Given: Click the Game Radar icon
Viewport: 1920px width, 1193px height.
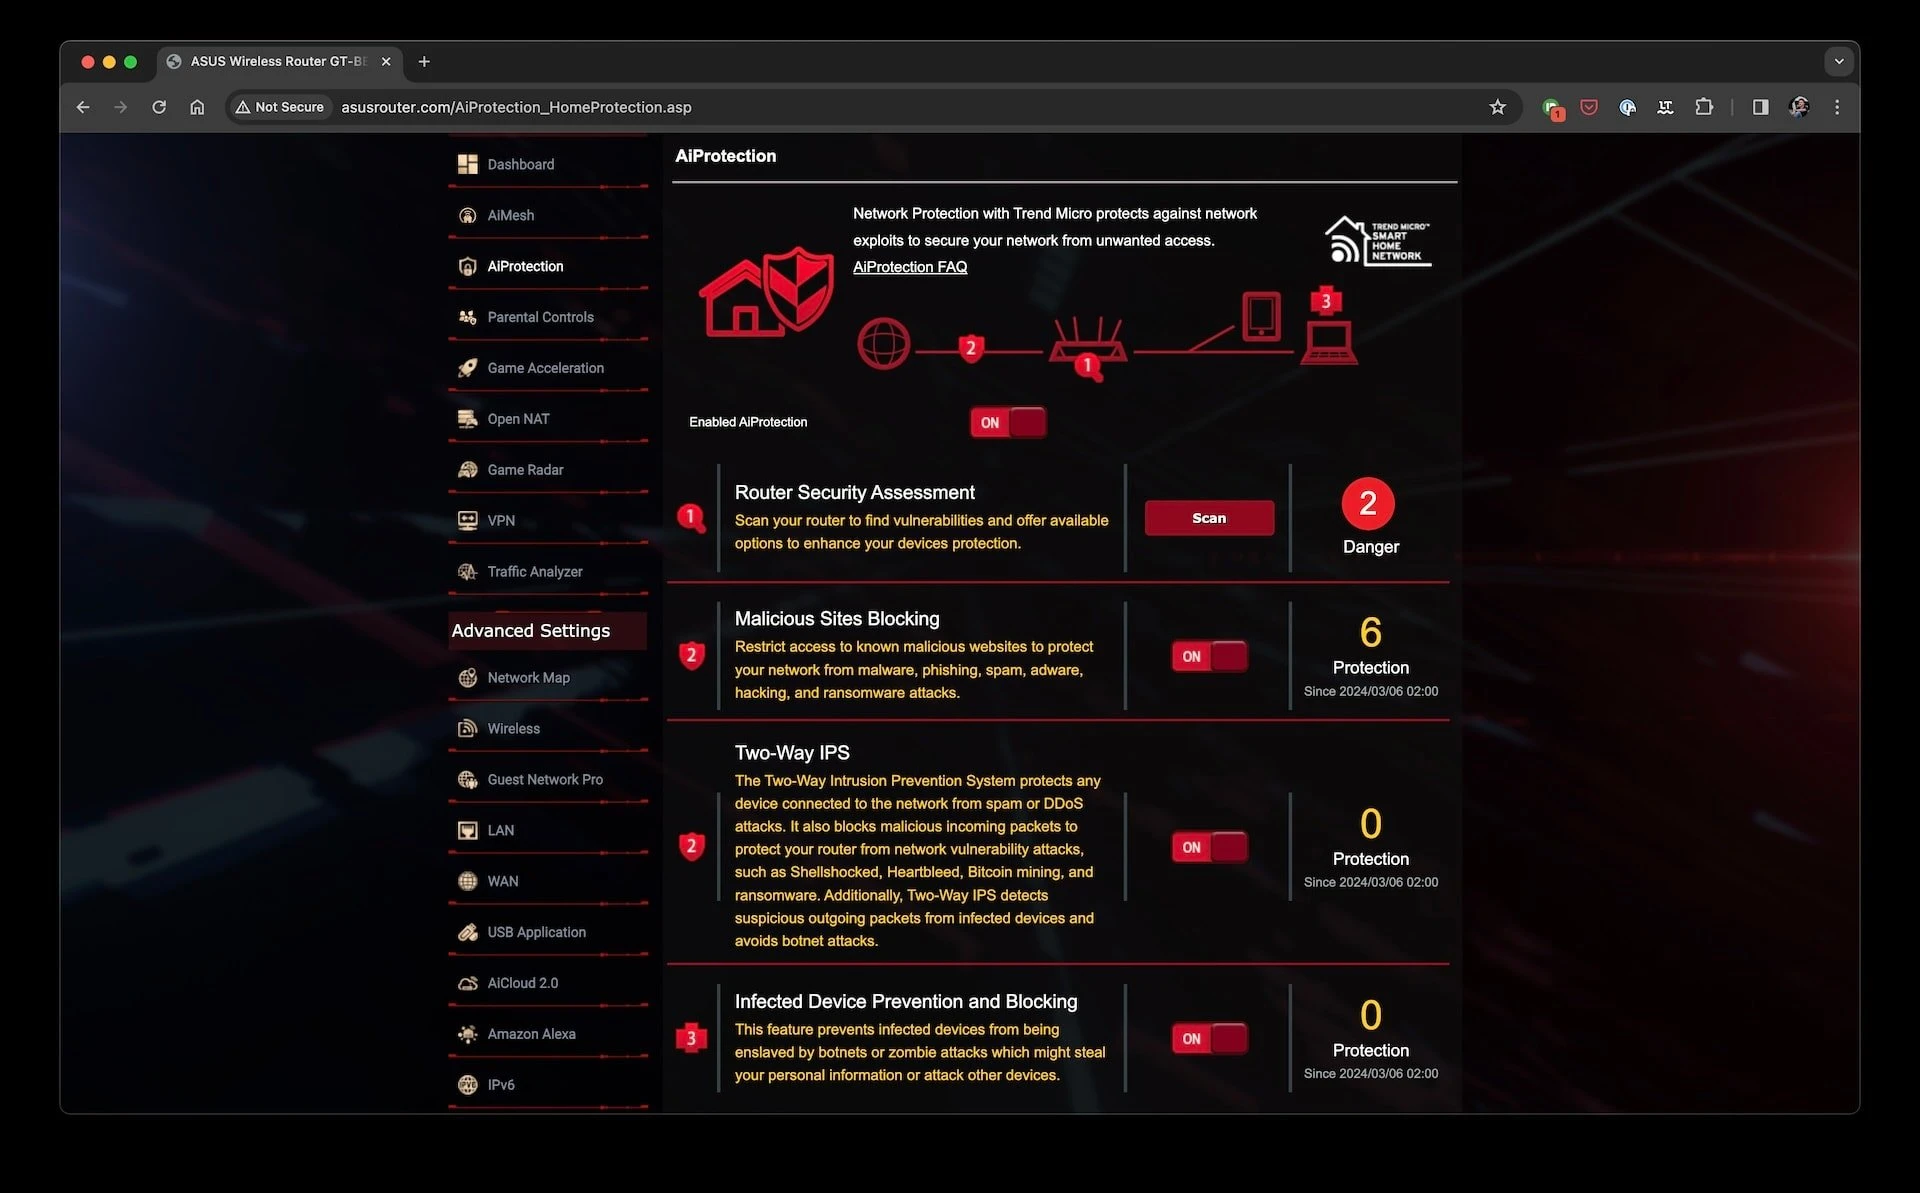Looking at the screenshot, I should pyautogui.click(x=467, y=470).
